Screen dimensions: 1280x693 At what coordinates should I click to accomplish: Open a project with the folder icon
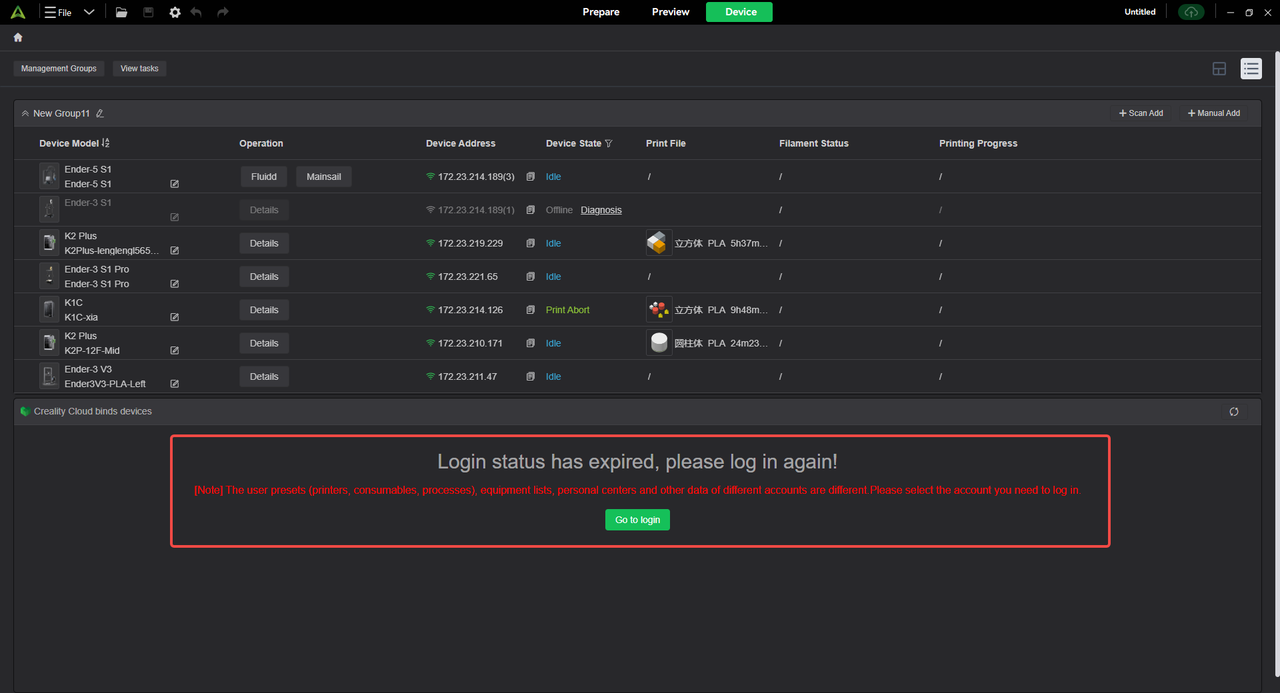click(x=121, y=12)
